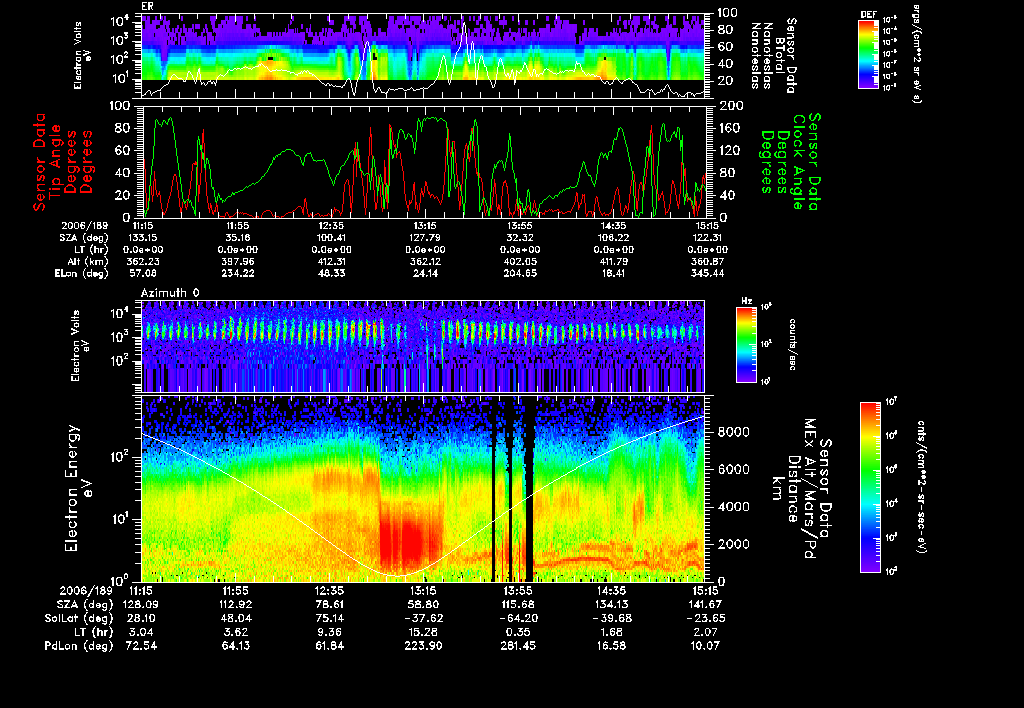
Task: Click the Azimuth 0 spectrogram panel
Action: click(x=423, y=346)
